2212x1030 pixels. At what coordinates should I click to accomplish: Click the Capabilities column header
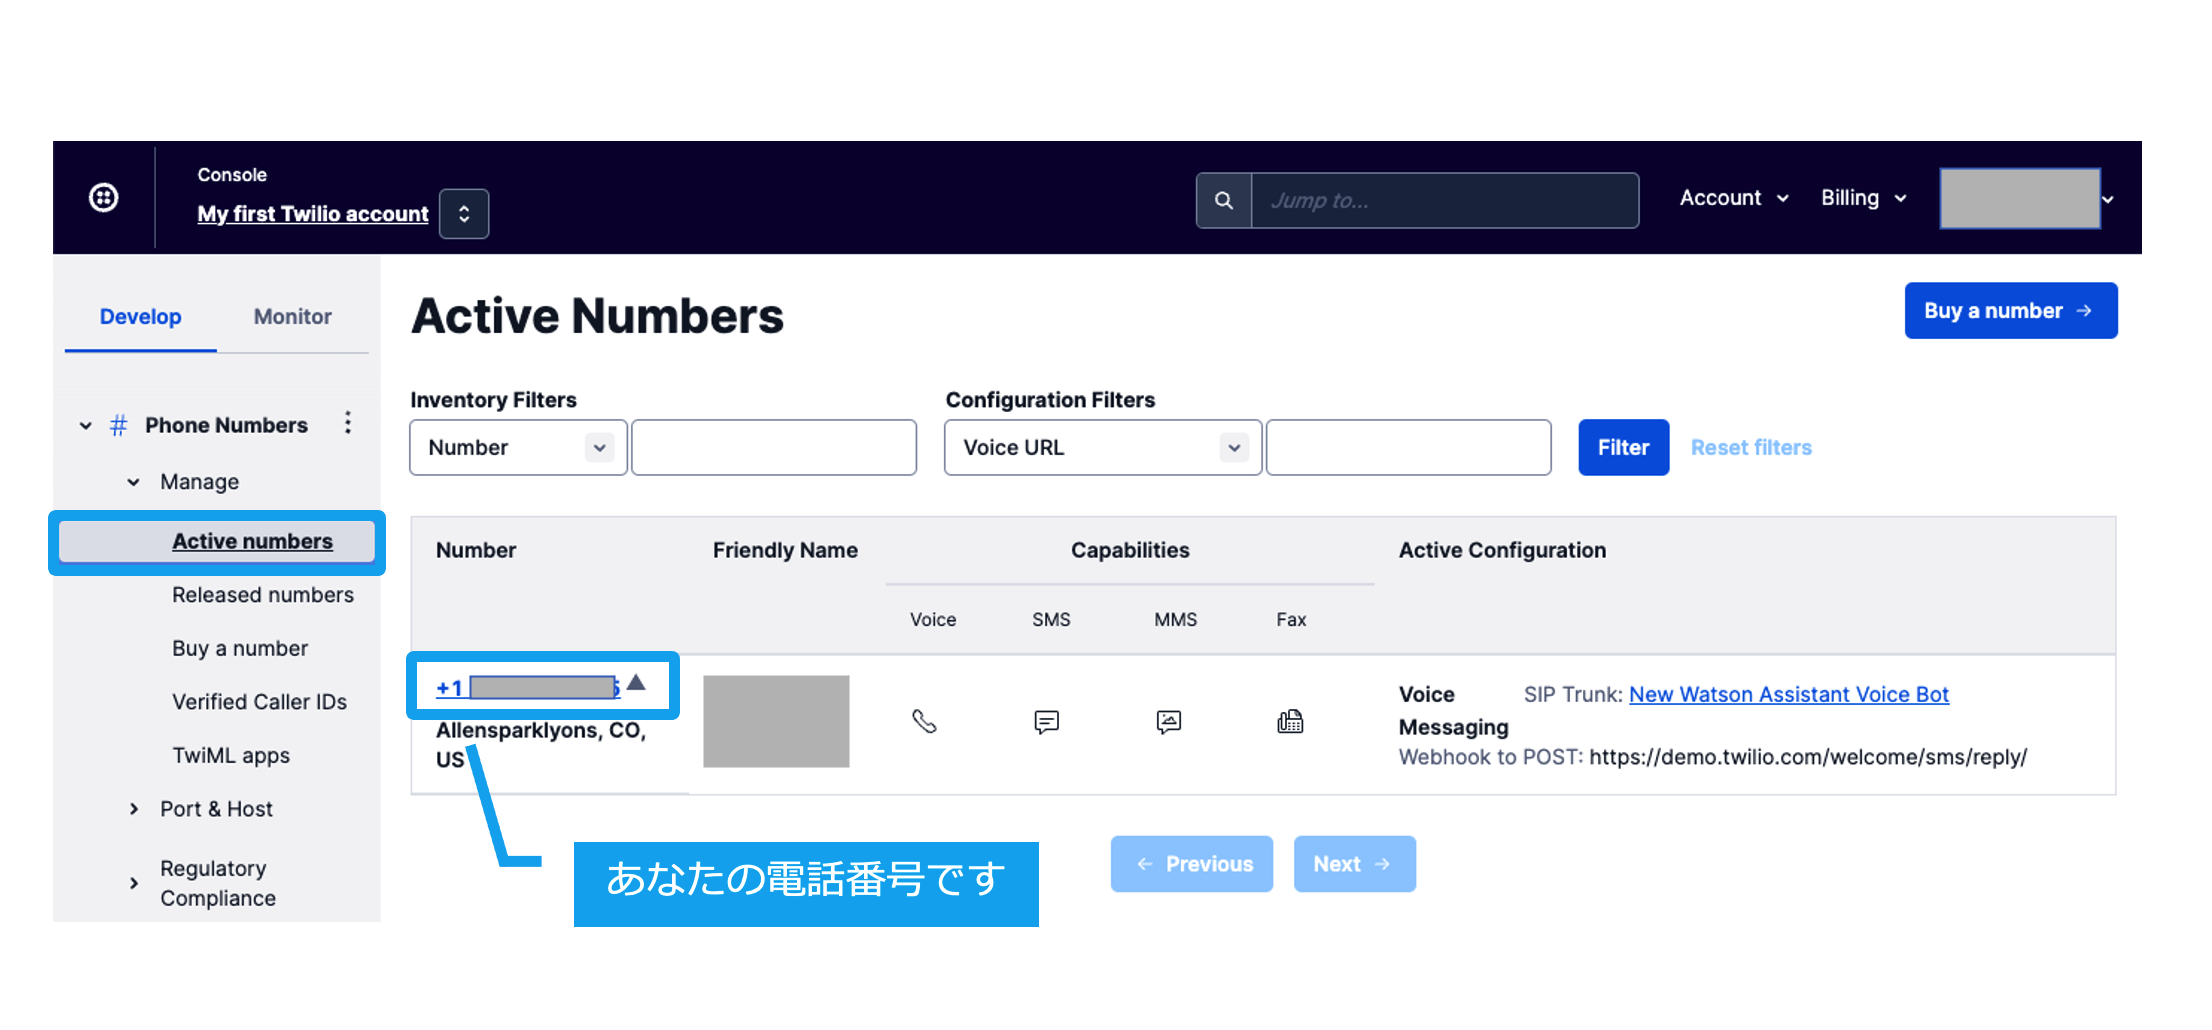1130,550
